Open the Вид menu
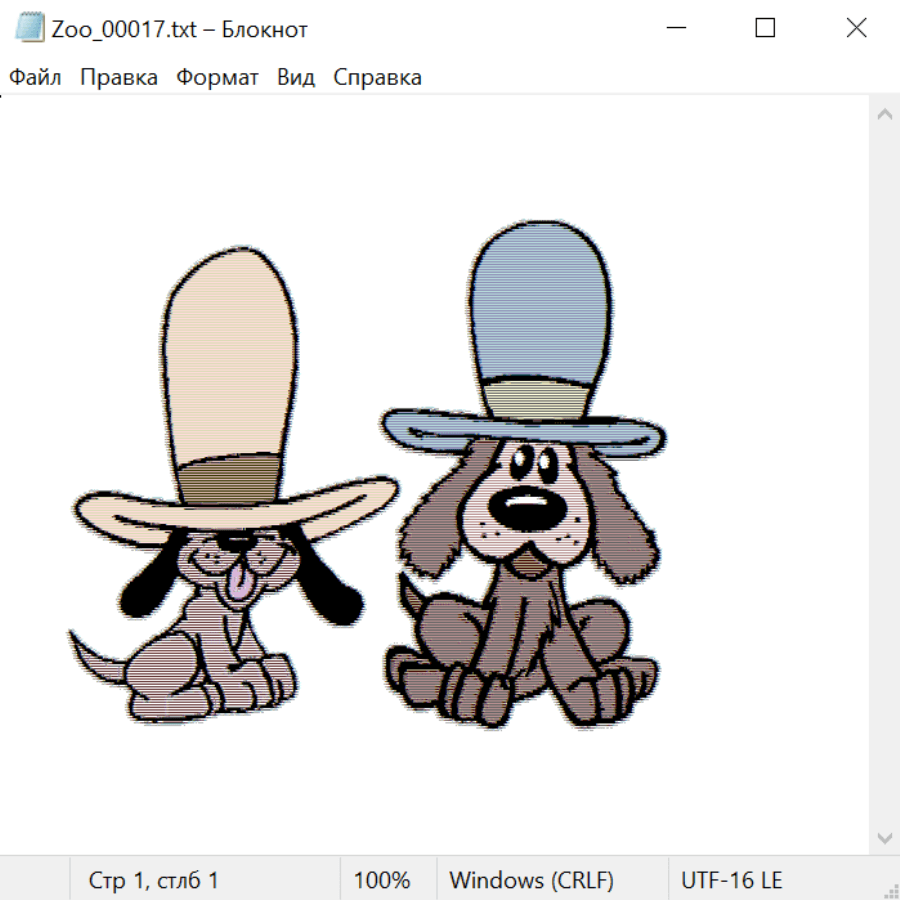The width and height of the screenshot is (900, 900). [x=296, y=78]
